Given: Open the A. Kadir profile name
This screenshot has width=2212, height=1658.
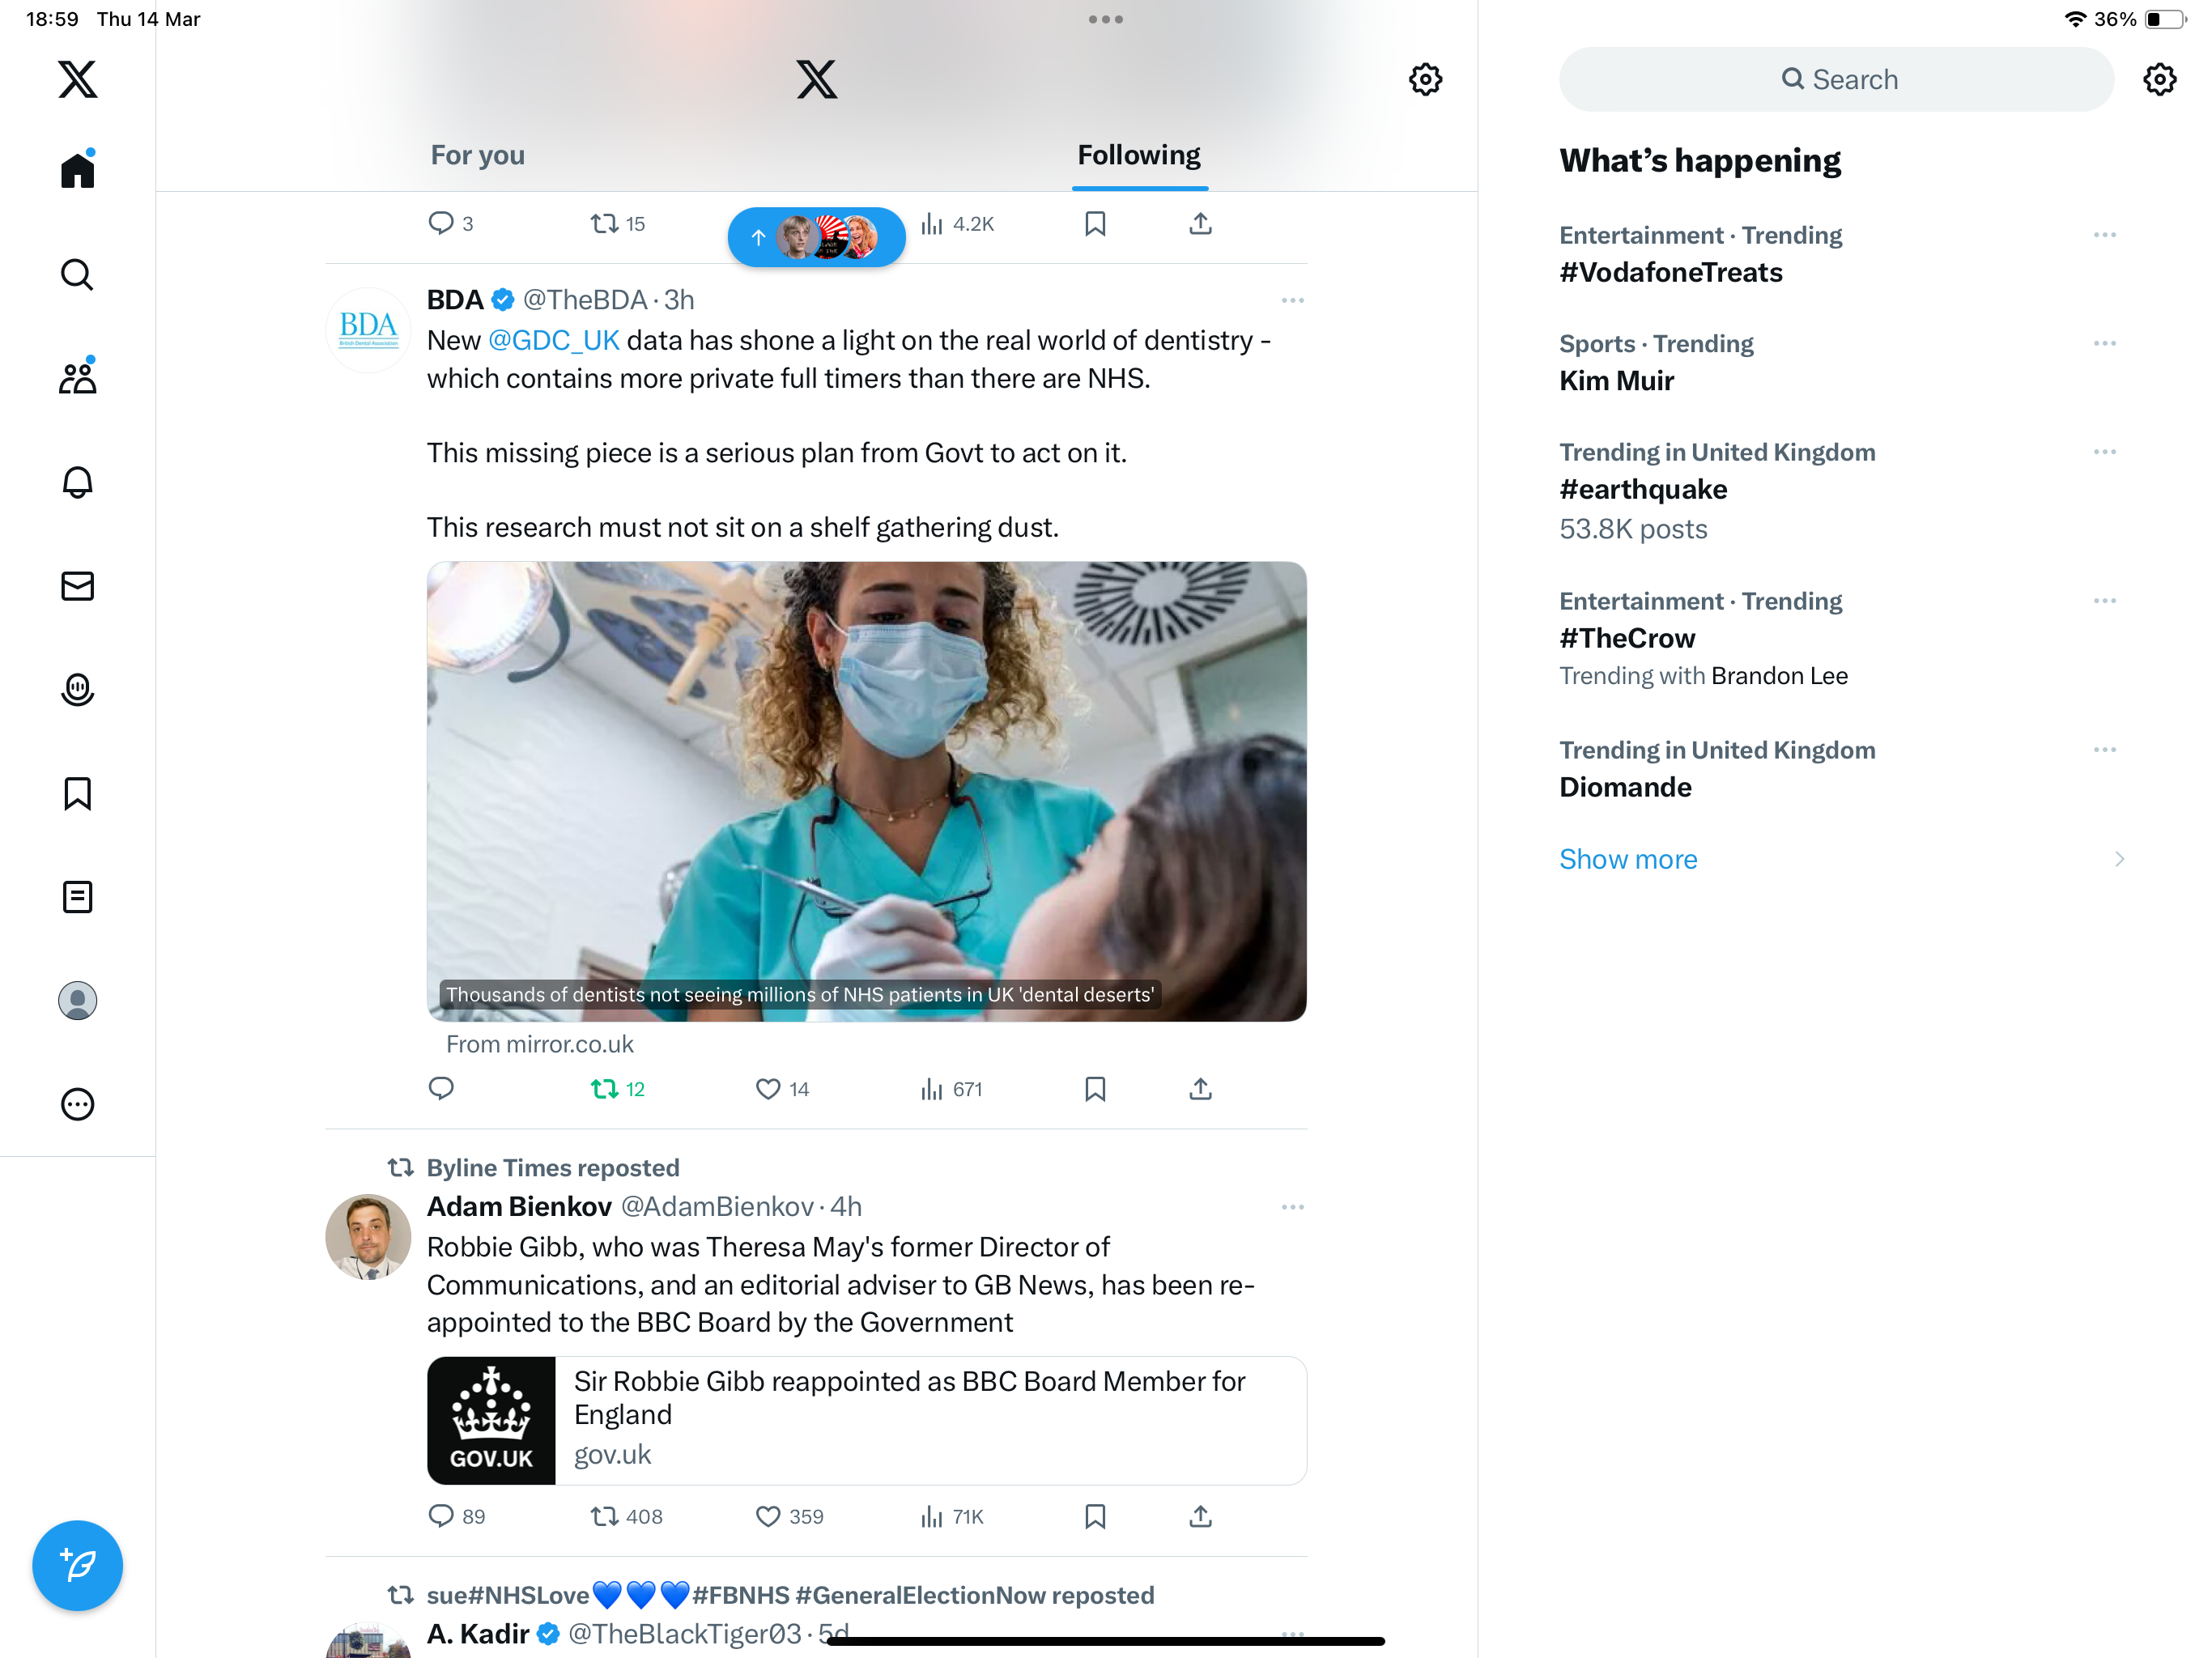Looking at the screenshot, I should [x=478, y=1633].
